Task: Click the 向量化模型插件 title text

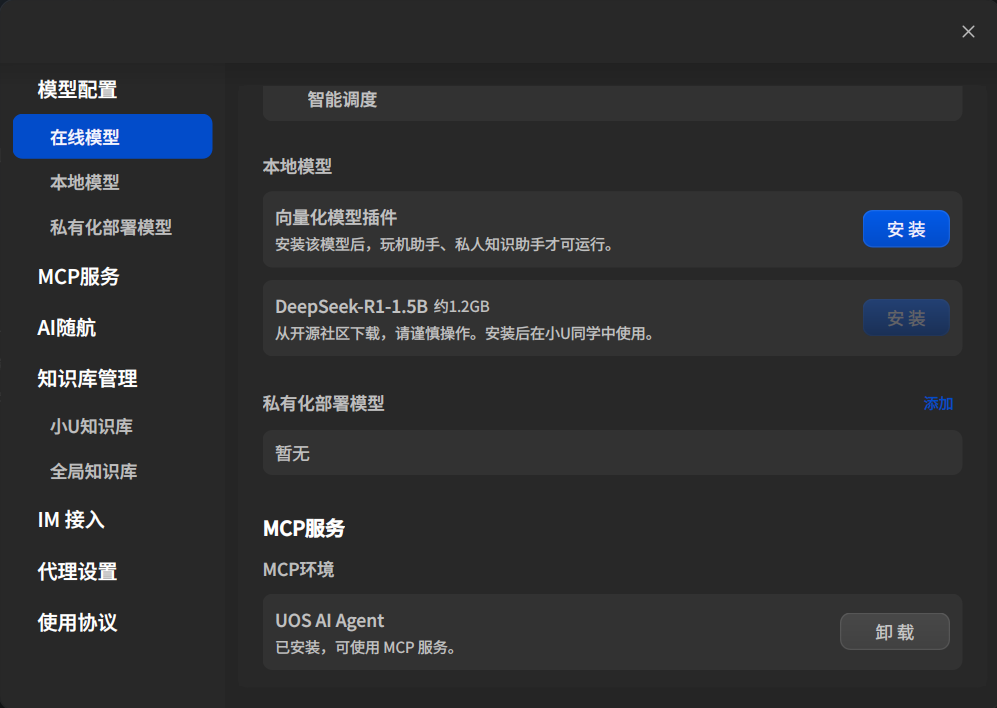Action: tap(336, 218)
